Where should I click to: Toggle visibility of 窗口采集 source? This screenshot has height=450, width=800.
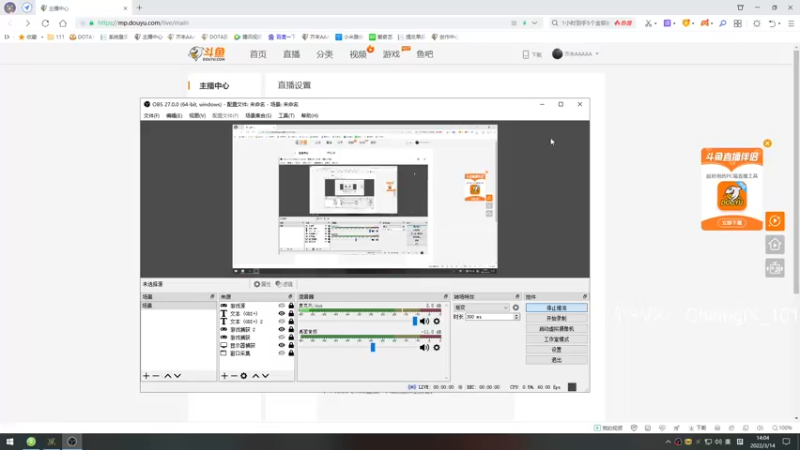click(282, 353)
